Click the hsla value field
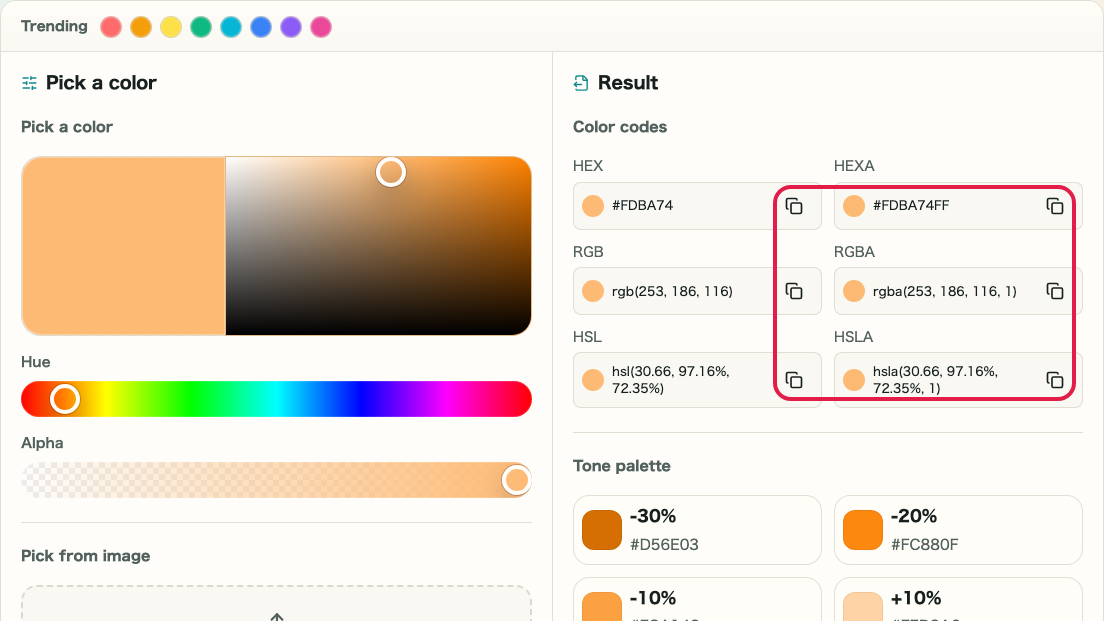Screen dimensions: 1104x621 click(x=958, y=380)
